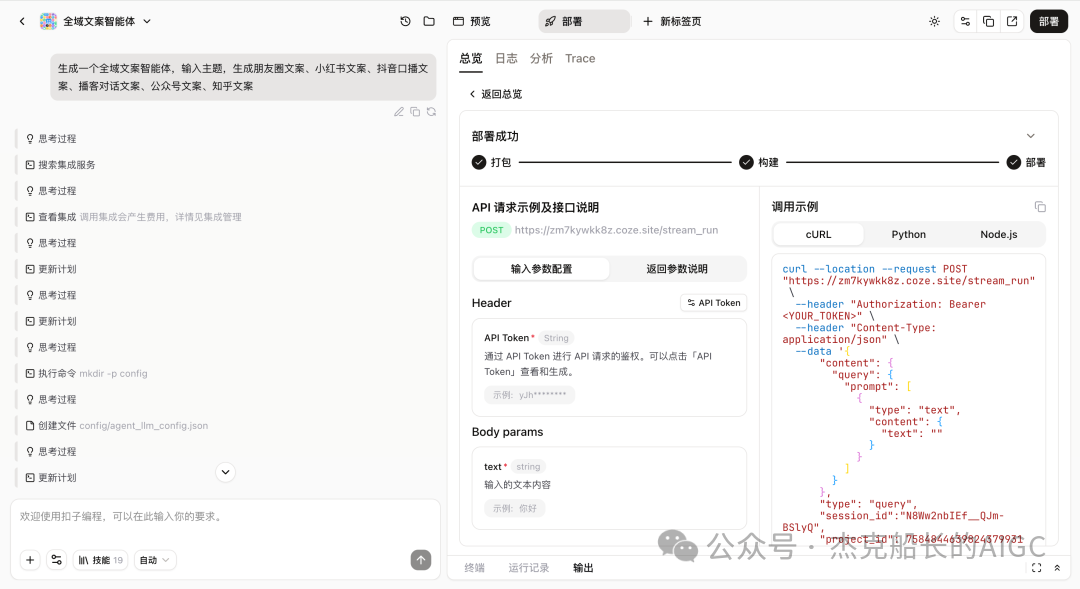Copy the 调用示例 code
This screenshot has height=589, width=1080.
[x=1040, y=207]
